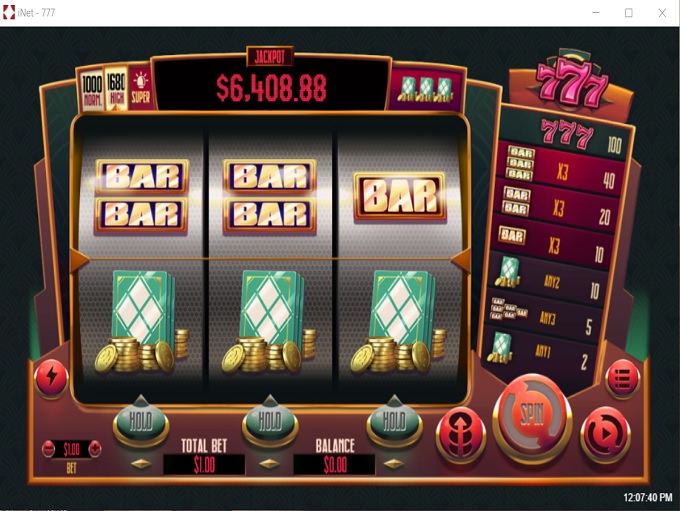Hit the big orange SPIN button
The height and width of the screenshot is (511, 680).
(532, 417)
